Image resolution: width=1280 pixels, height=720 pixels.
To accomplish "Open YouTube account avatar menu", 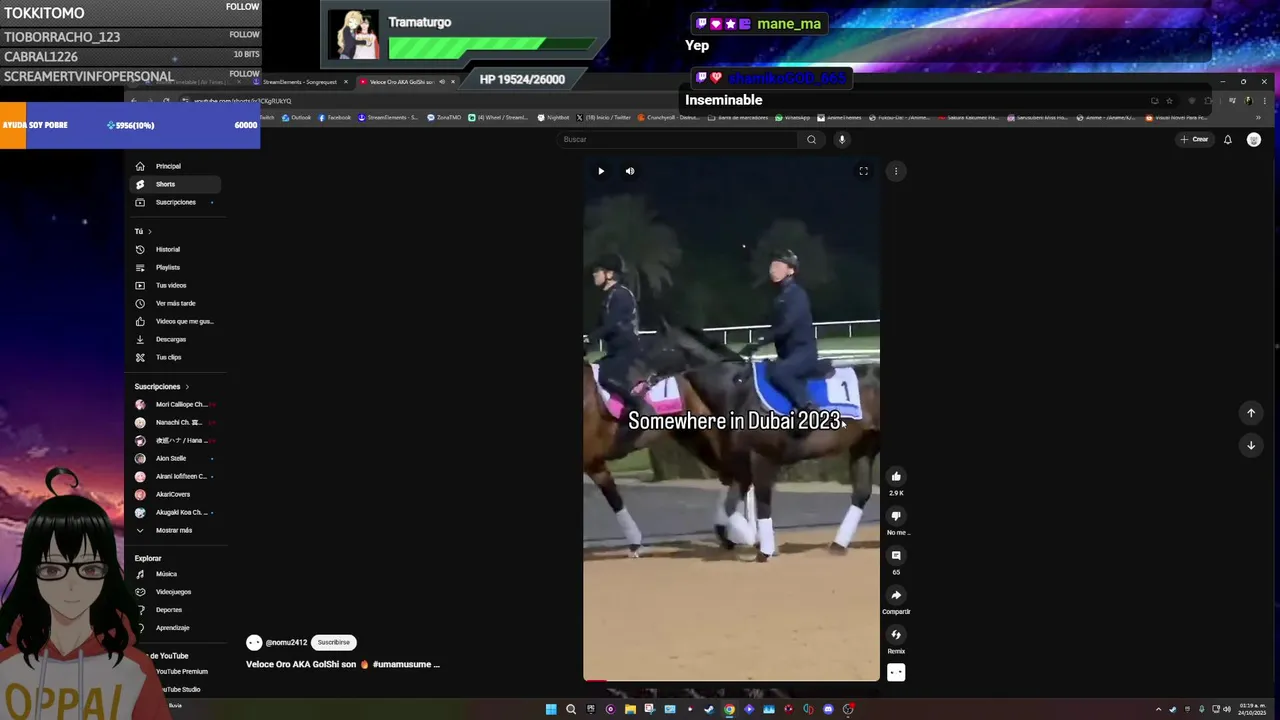I will (1254, 140).
